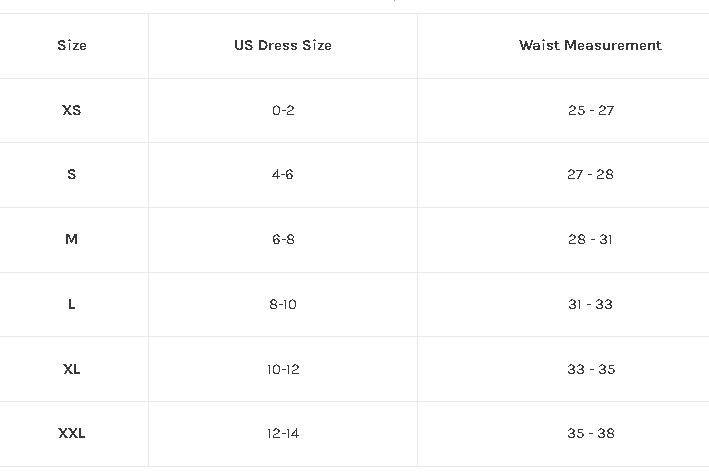This screenshot has height=475, width=709.
Task: Select the M size cell
Action: (72, 239)
